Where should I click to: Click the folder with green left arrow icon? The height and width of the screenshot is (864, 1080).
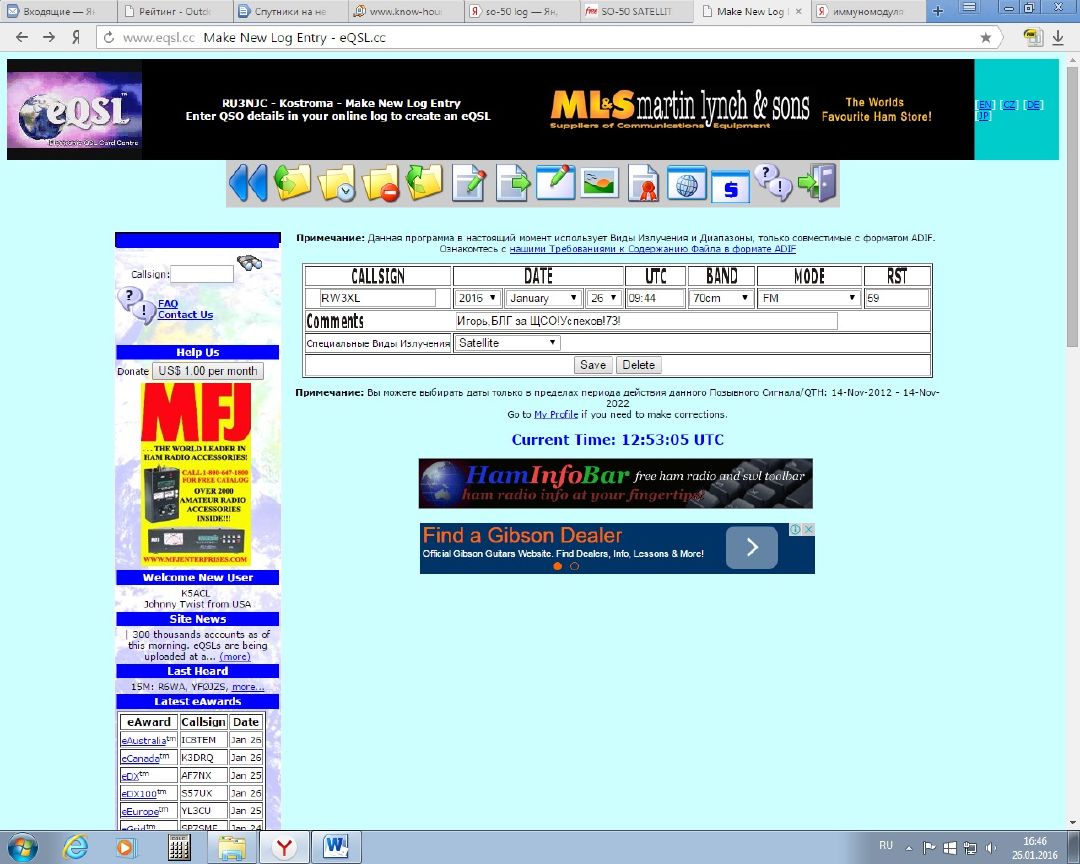[x=293, y=183]
